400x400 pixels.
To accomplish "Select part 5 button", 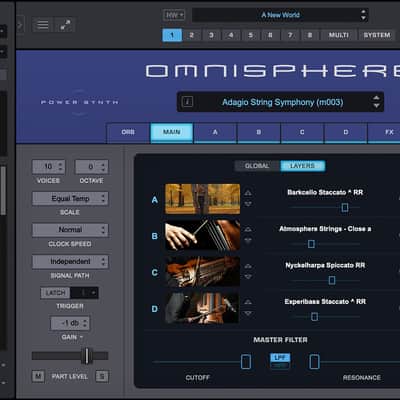I will pos(251,35).
